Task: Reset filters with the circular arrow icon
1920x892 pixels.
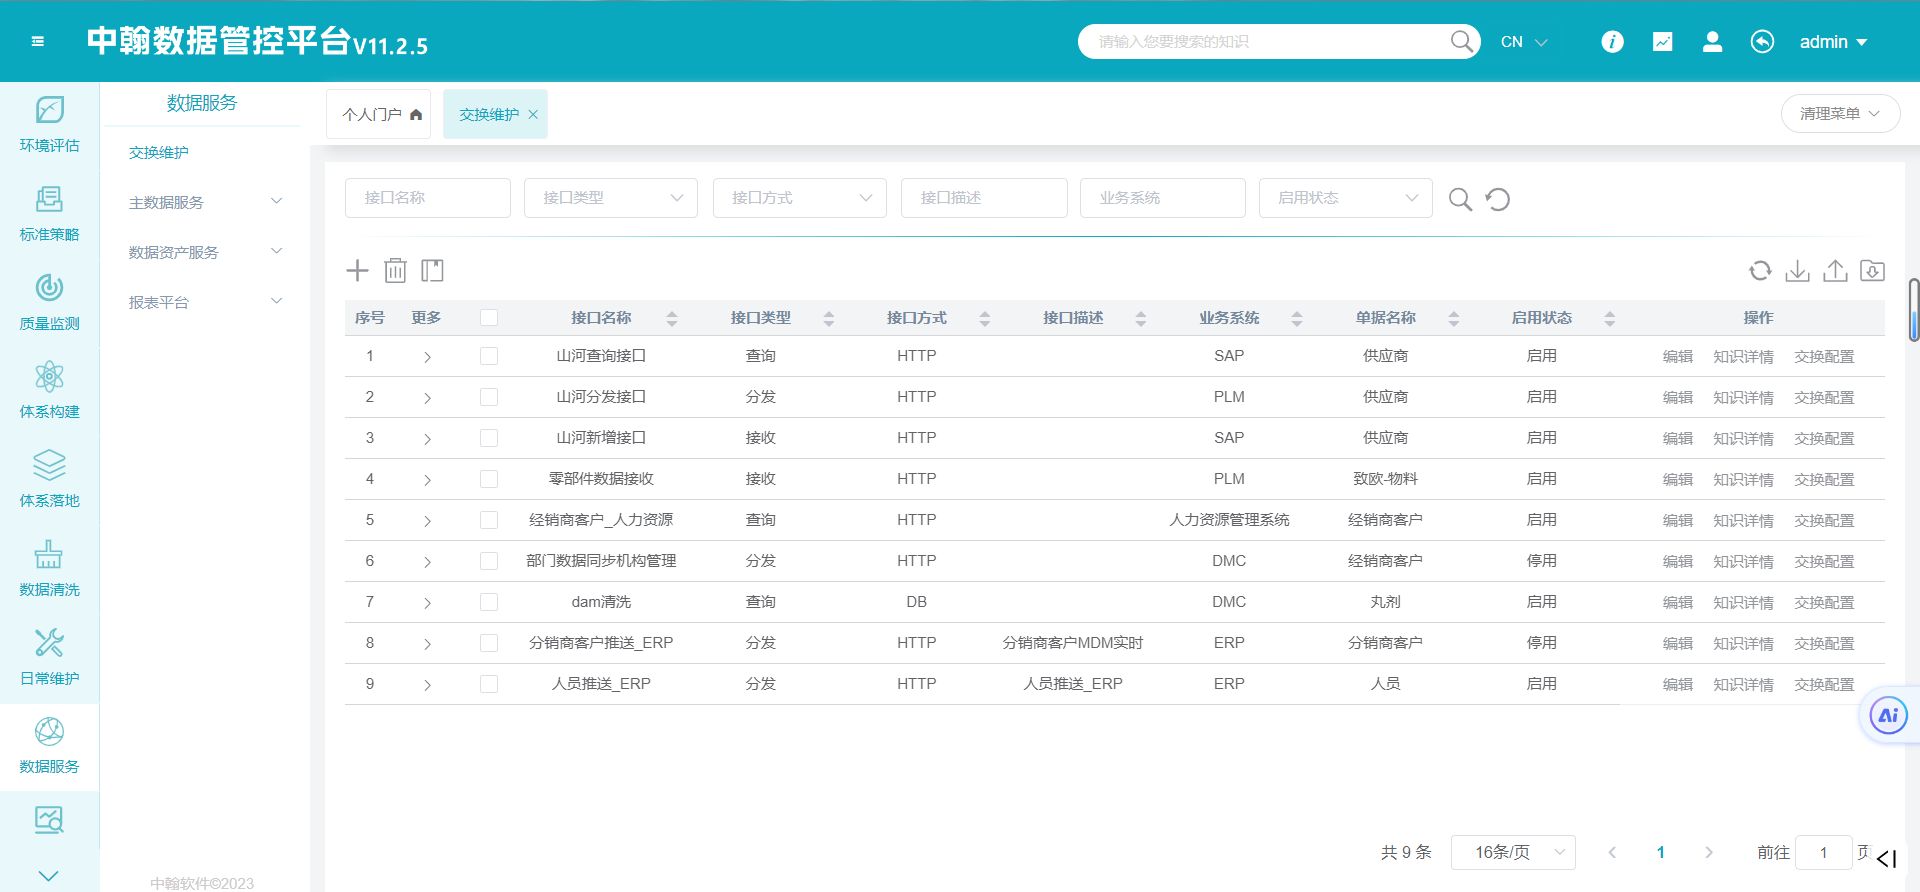Action: (x=1497, y=199)
